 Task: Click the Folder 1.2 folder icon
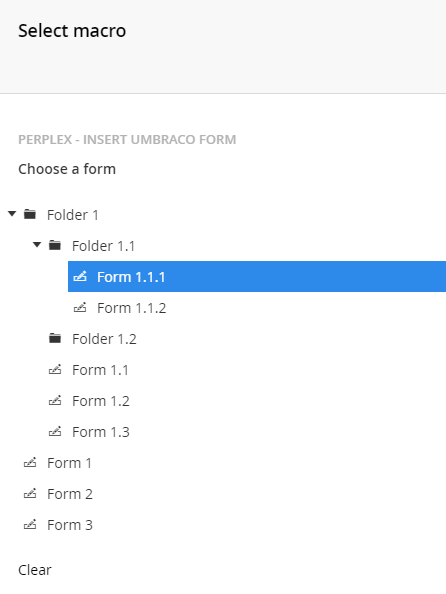[55, 338]
